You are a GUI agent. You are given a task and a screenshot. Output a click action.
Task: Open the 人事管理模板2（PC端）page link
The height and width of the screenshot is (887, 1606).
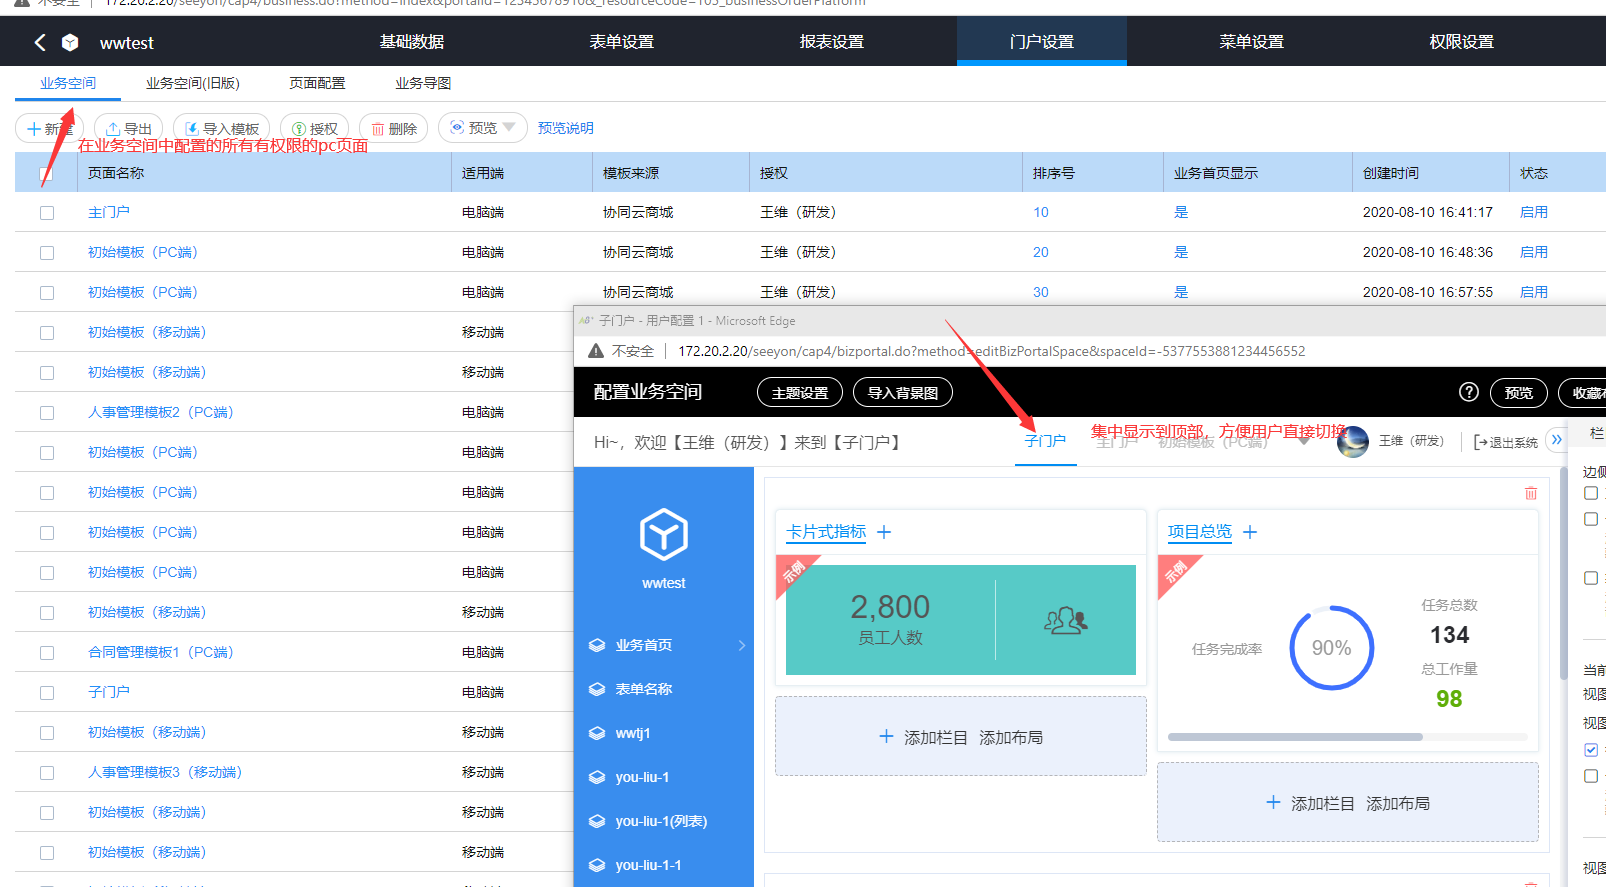click(160, 412)
